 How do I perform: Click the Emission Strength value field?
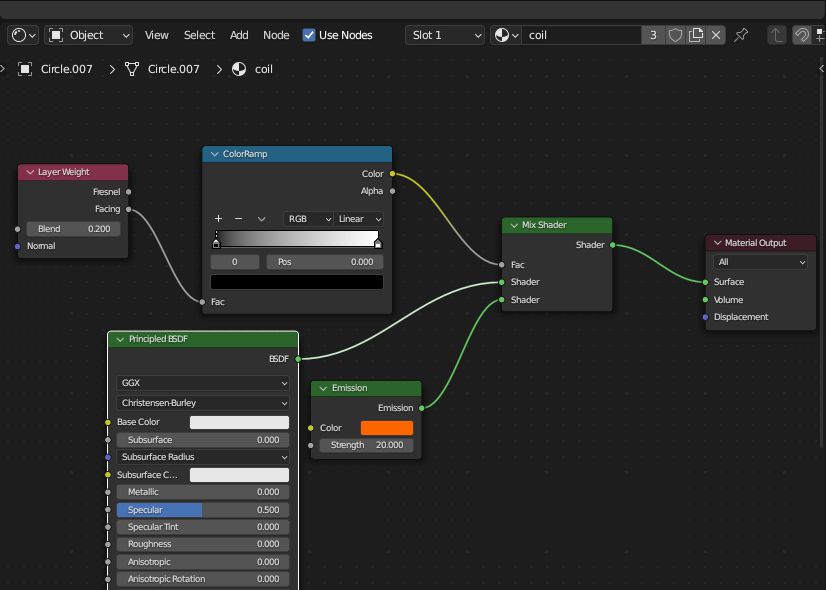coord(366,445)
